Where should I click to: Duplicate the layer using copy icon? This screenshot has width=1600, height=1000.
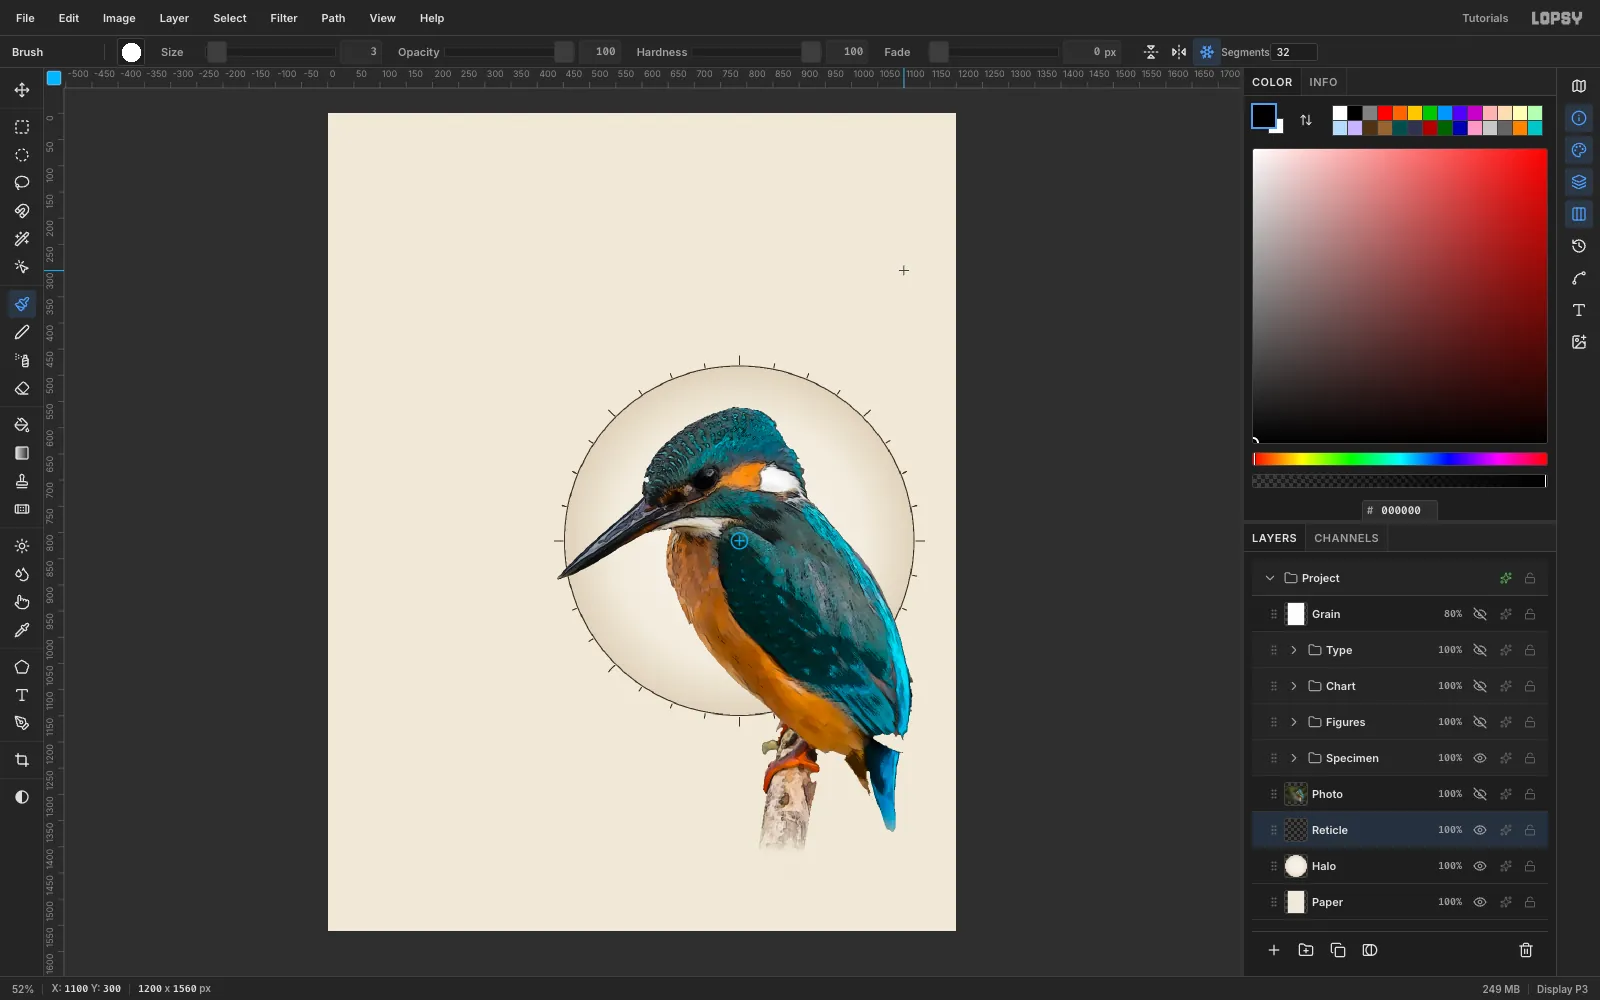click(x=1338, y=950)
